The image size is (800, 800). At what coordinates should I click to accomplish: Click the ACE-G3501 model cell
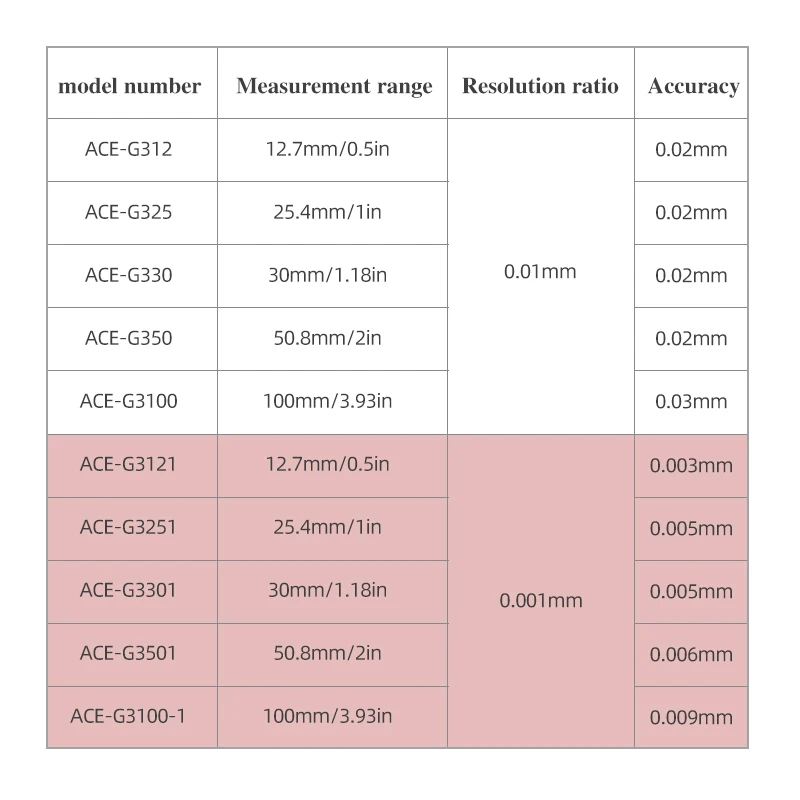click(129, 654)
